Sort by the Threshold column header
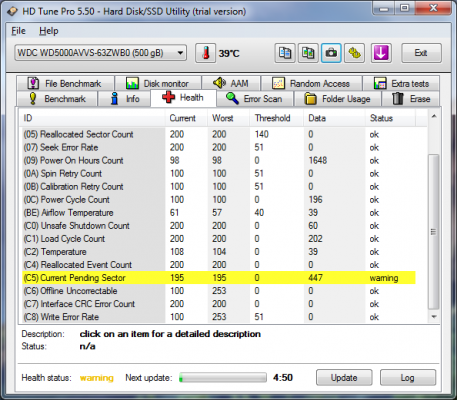 click(277, 118)
